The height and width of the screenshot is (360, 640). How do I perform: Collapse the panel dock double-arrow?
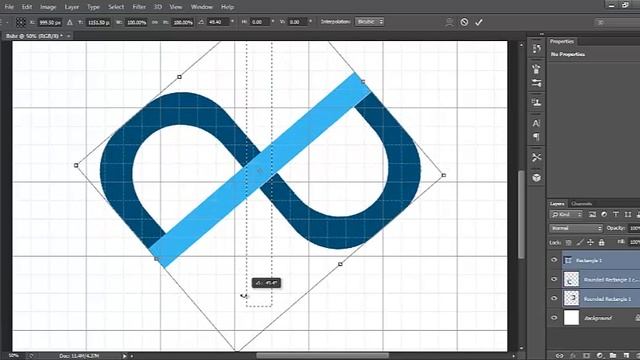pyautogui.click(x=542, y=34)
